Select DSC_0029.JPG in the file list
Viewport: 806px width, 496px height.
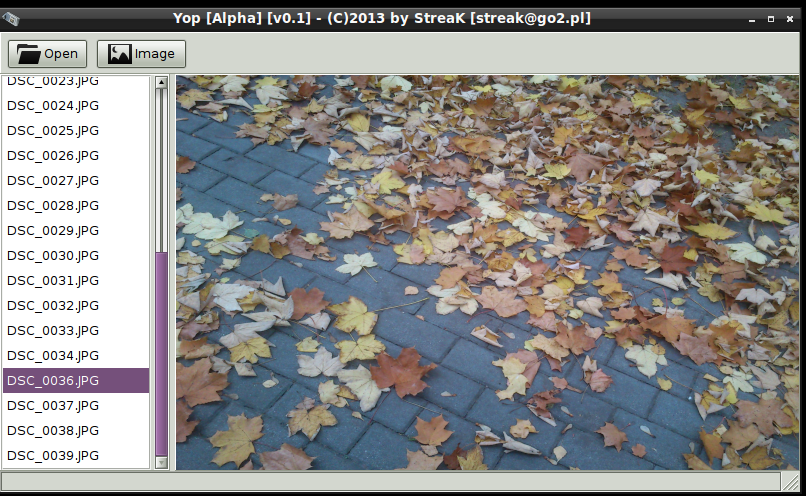(76, 230)
